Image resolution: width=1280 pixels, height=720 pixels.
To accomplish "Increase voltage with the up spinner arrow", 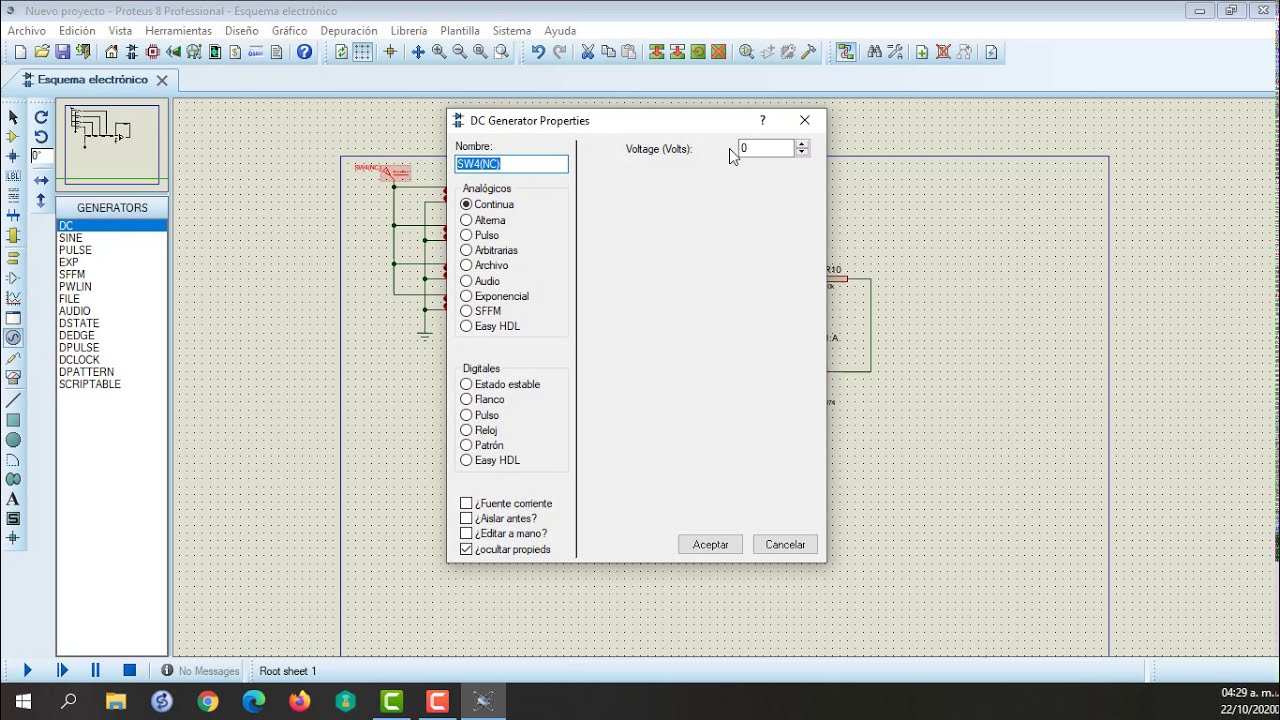I will [x=801, y=144].
